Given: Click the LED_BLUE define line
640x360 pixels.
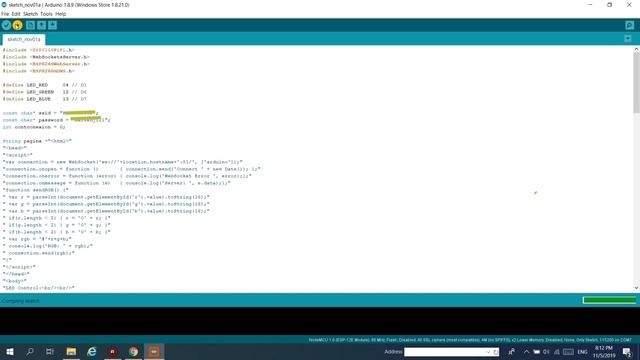Looking at the screenshot, I should pos(44,99).
